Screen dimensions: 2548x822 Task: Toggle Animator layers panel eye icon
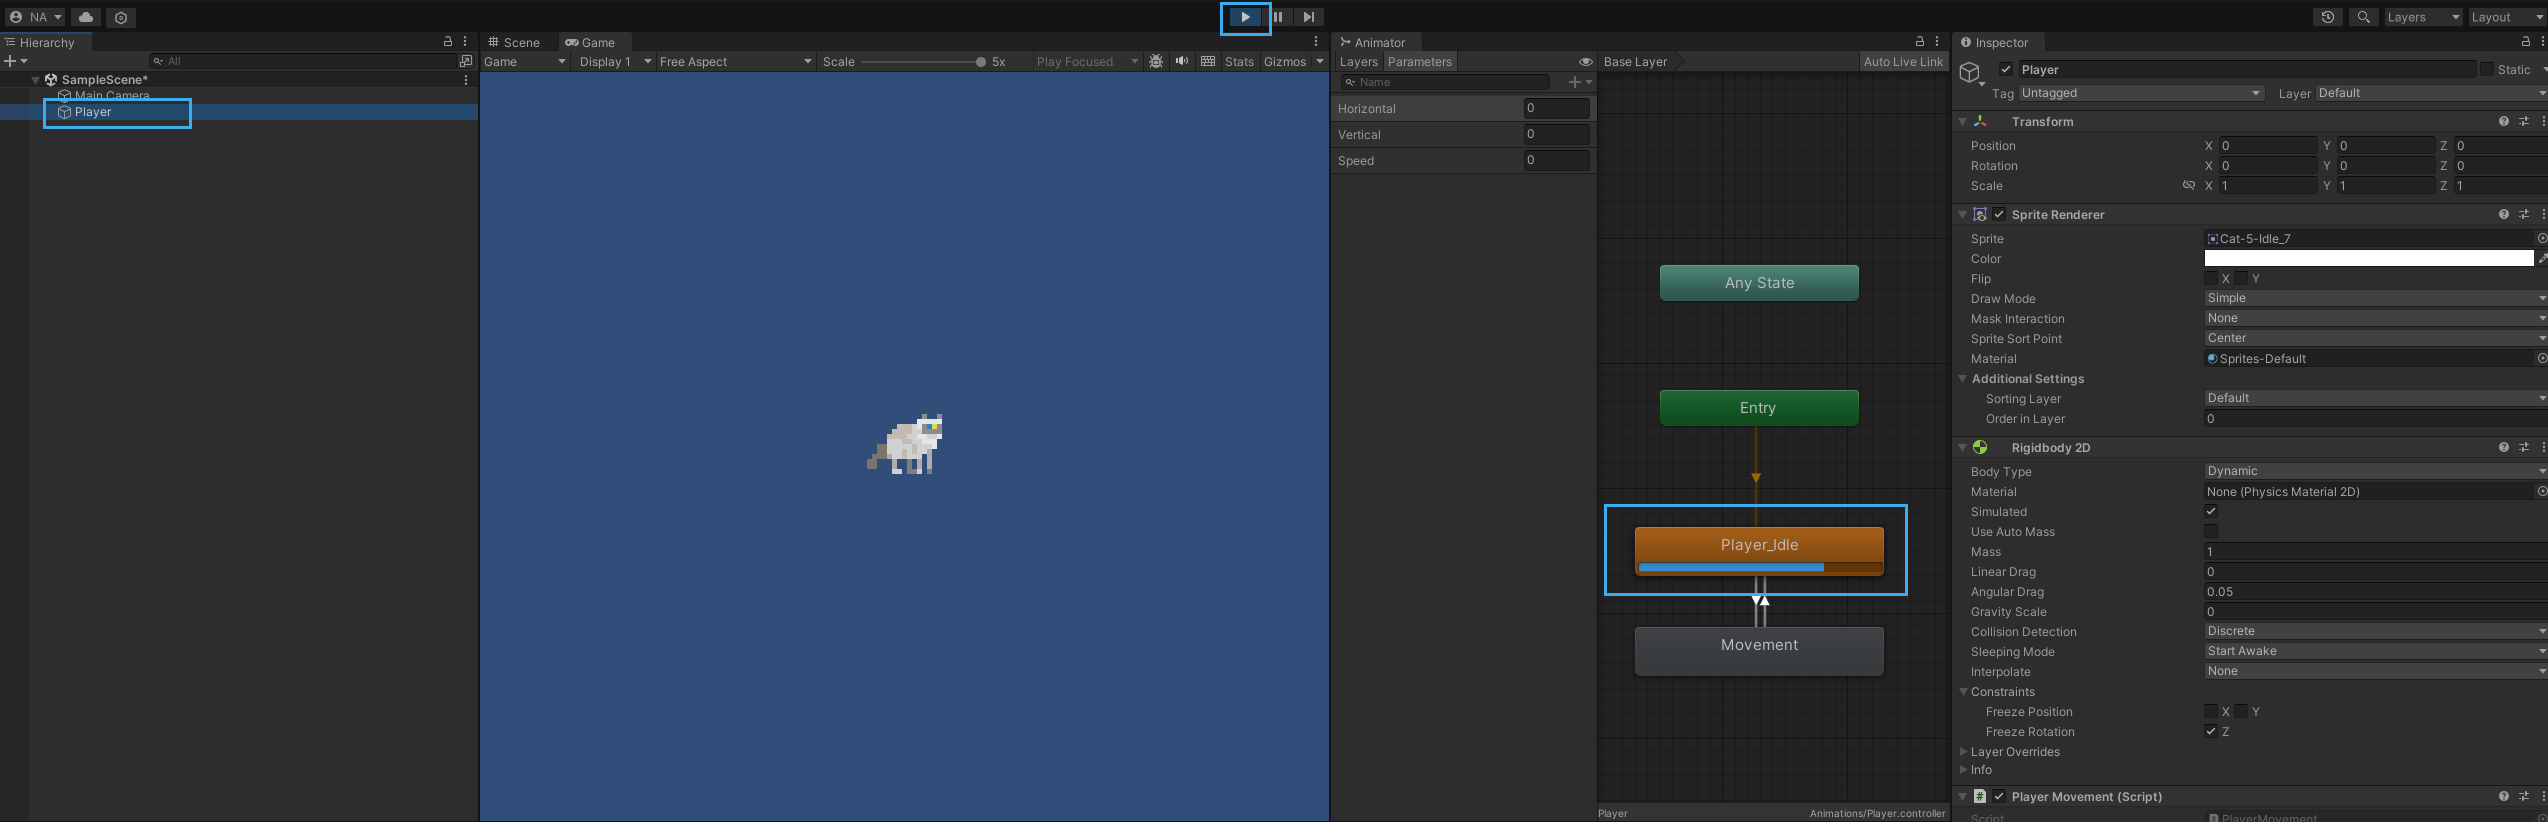[x=1585, y=62]
